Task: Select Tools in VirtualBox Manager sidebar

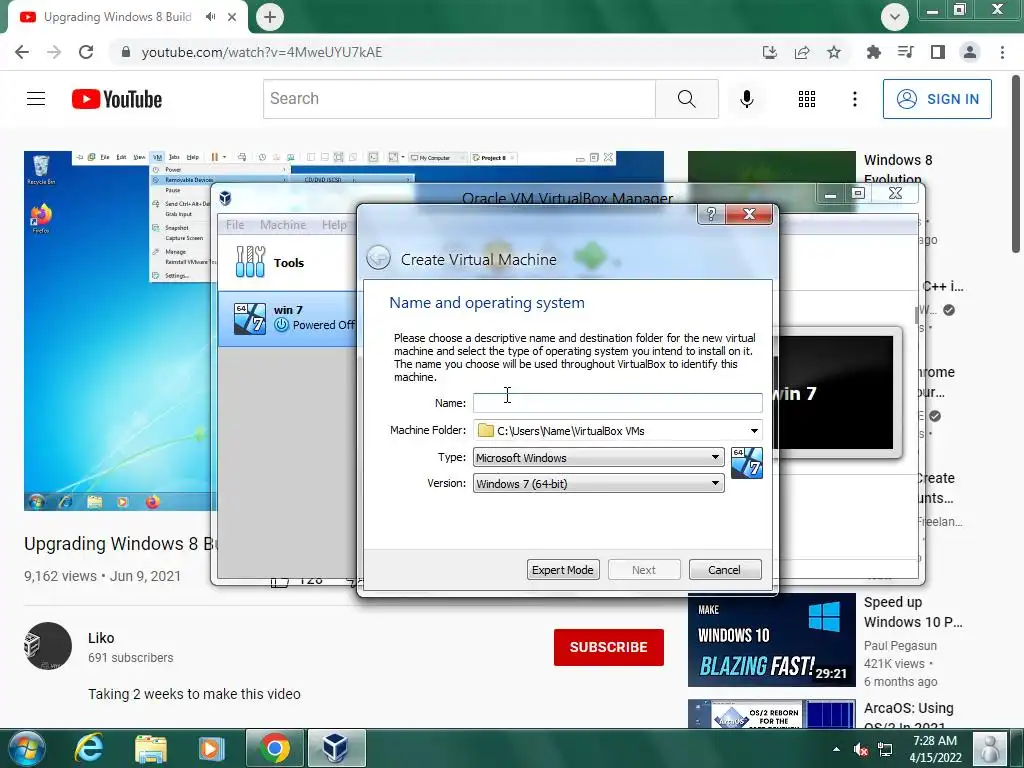Action: click(x=287, y=263)
